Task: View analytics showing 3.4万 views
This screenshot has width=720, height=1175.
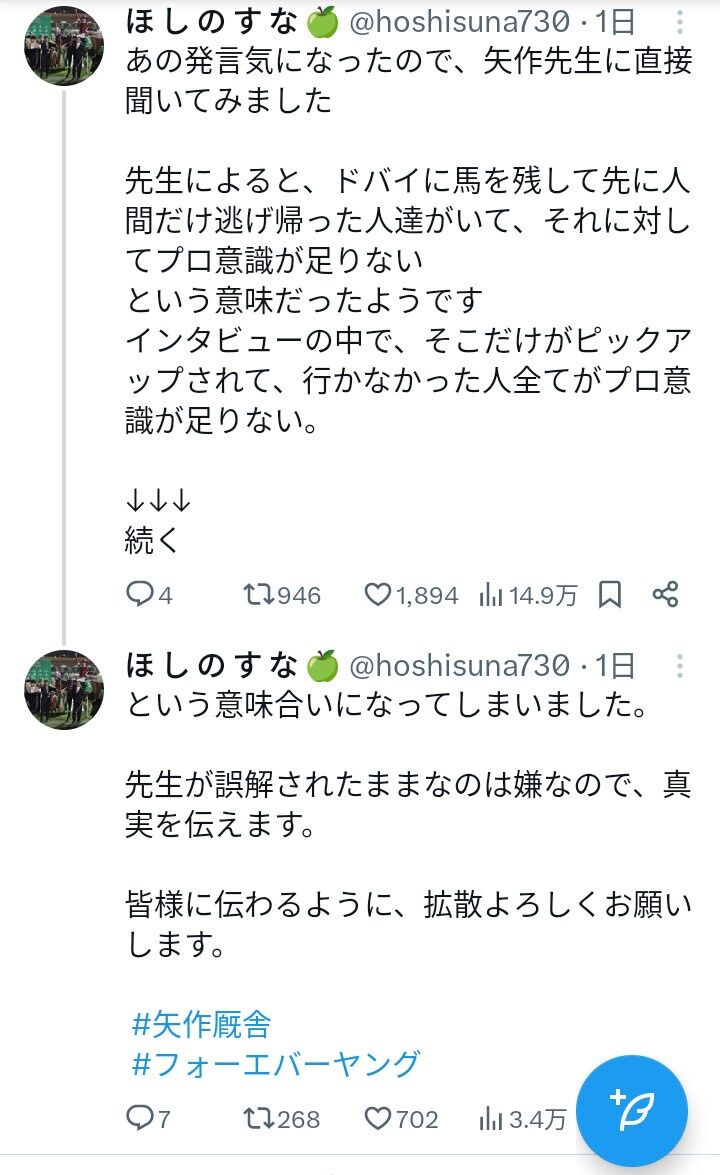Action: [522, 1120]
